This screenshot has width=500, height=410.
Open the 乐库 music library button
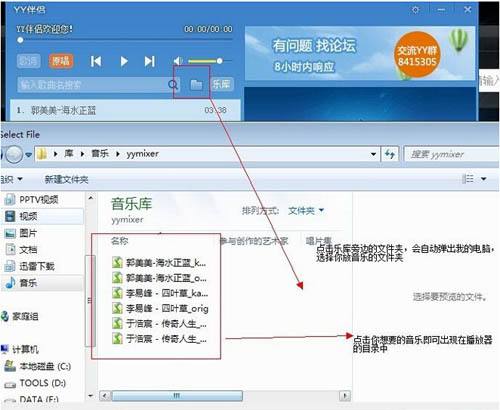click(222, 84)
